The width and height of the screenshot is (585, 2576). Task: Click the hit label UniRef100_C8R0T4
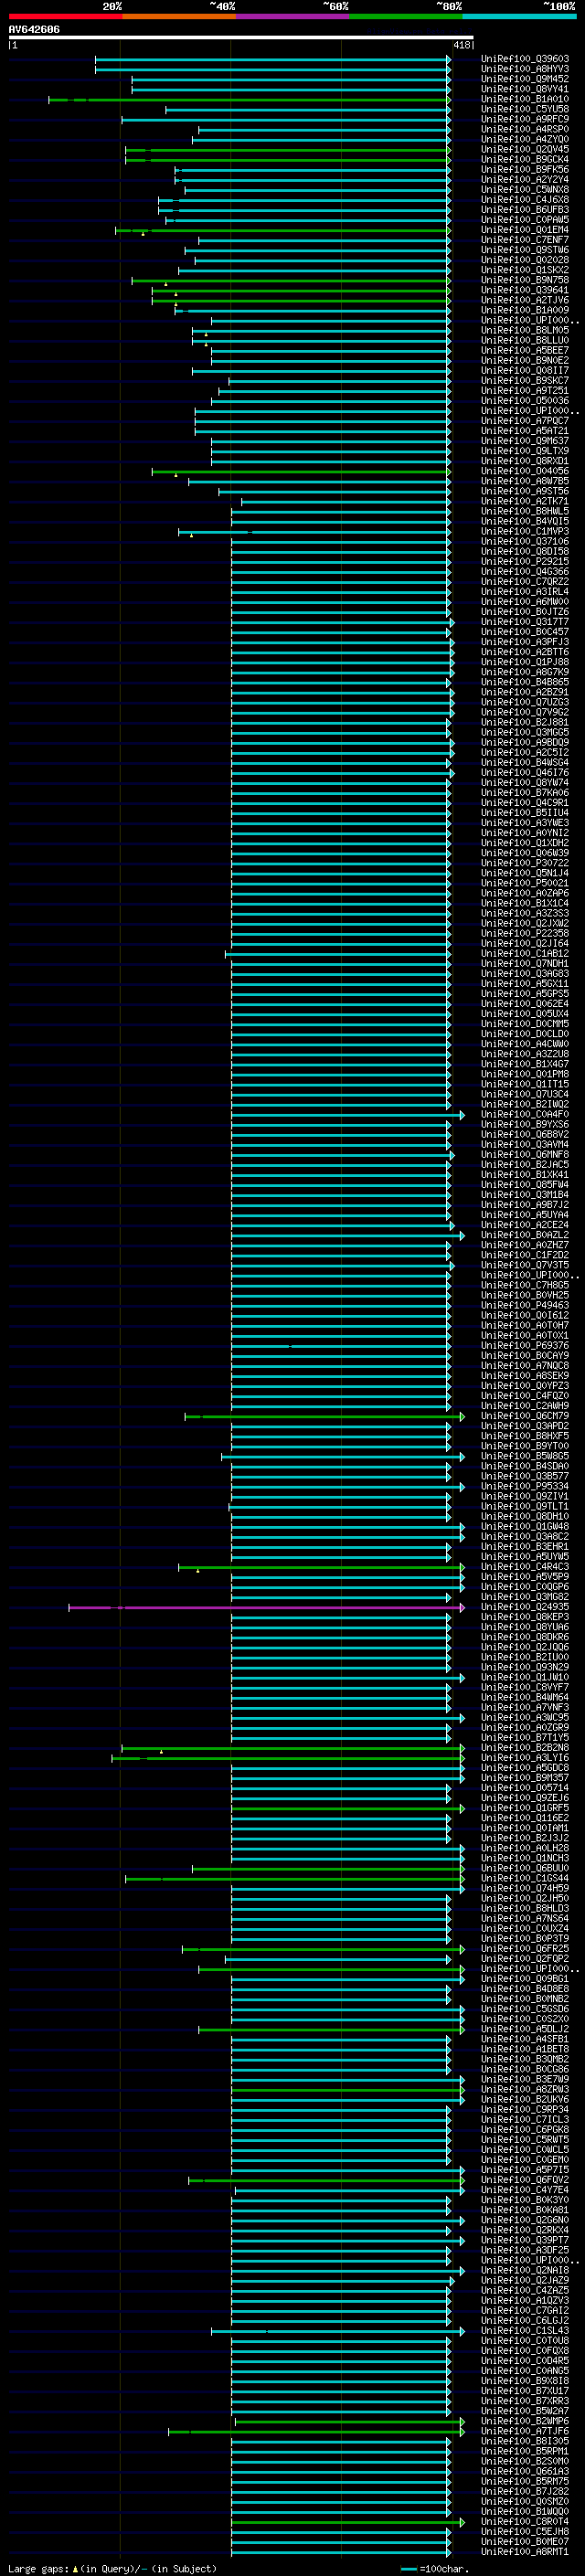point(525,2521)
